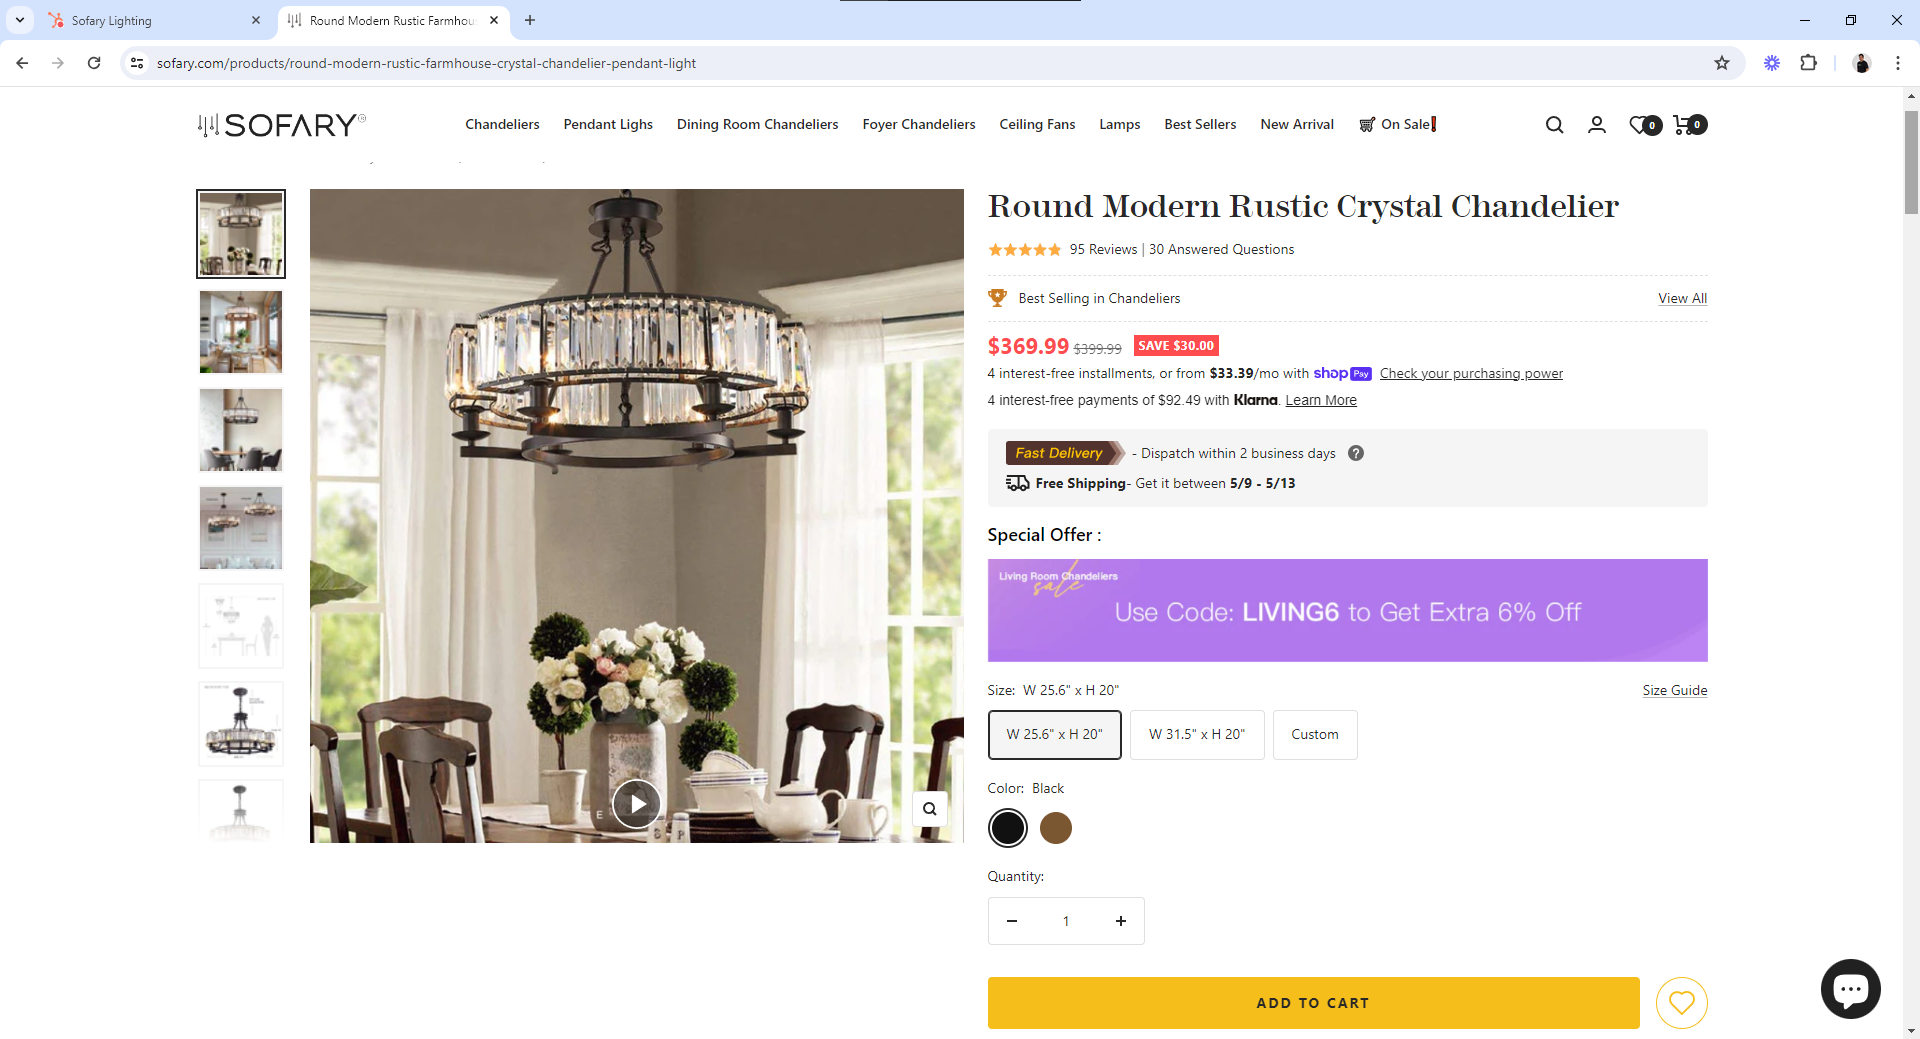Viewport: 1920px width, 1039px height.
Task: Click ADD TO CART button
Action: pyautogui.click(x=1313, y=1003)
